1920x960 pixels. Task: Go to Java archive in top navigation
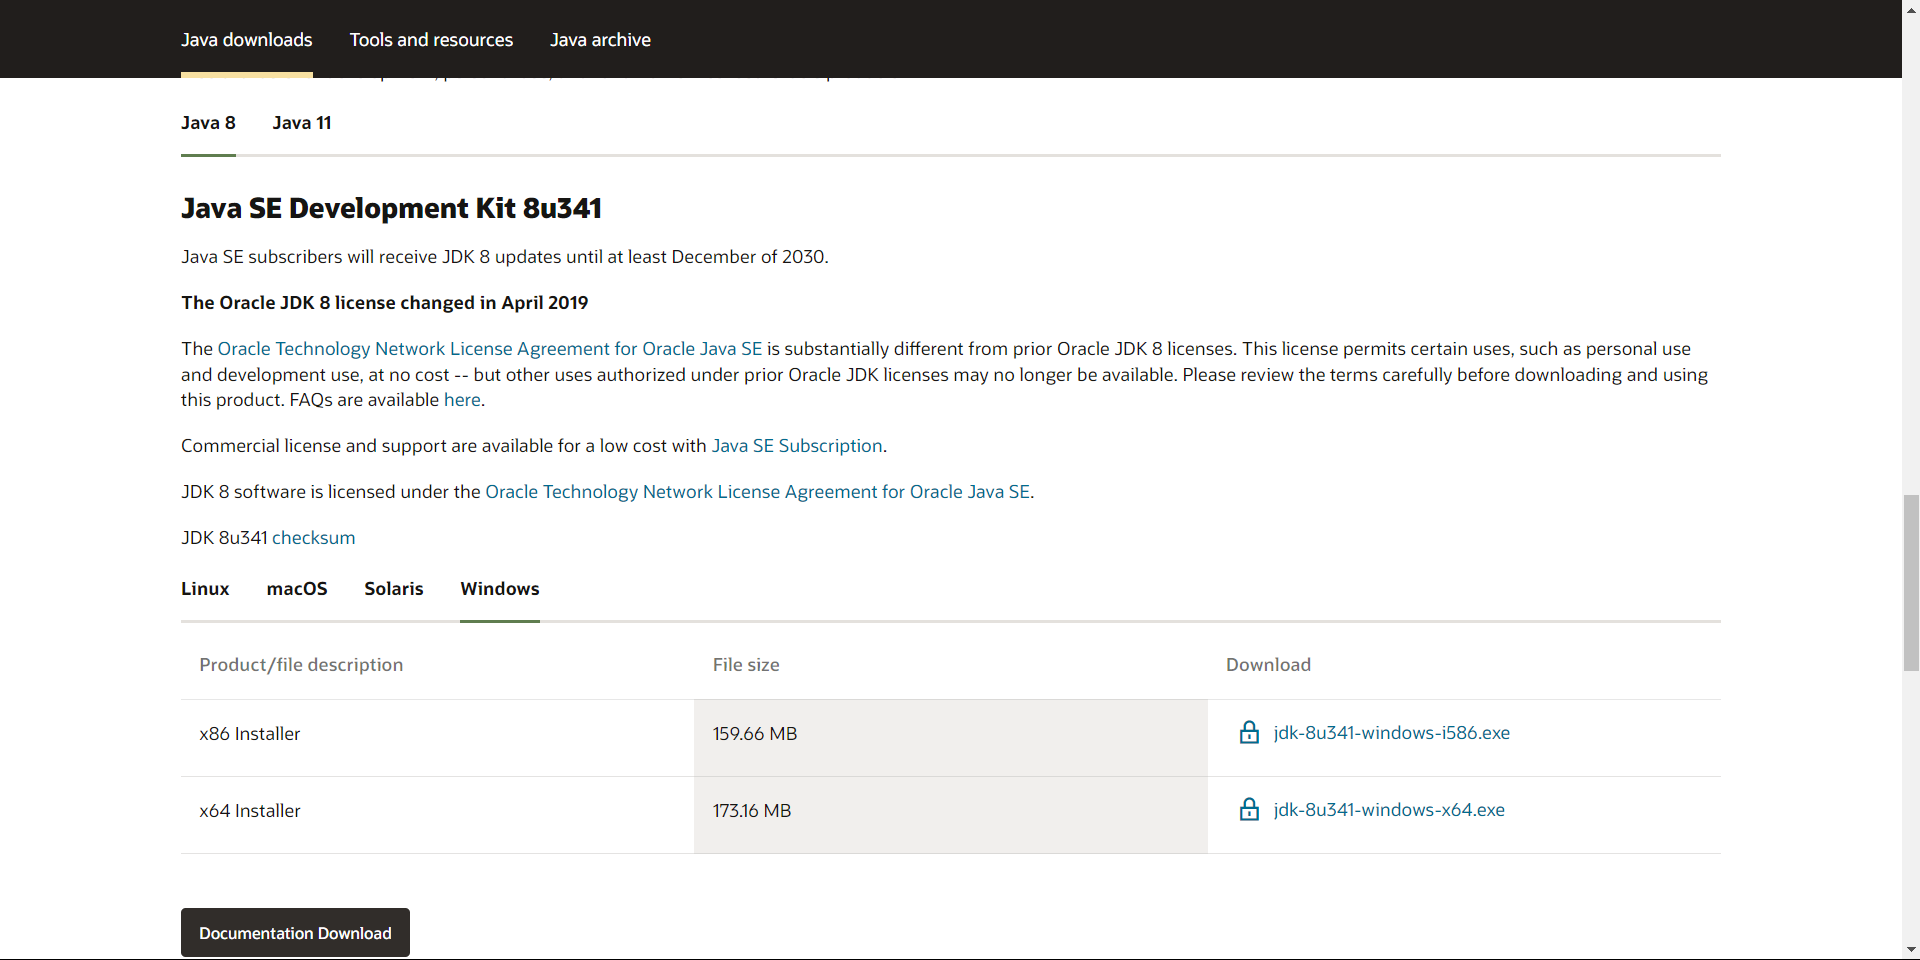[600, 40]
